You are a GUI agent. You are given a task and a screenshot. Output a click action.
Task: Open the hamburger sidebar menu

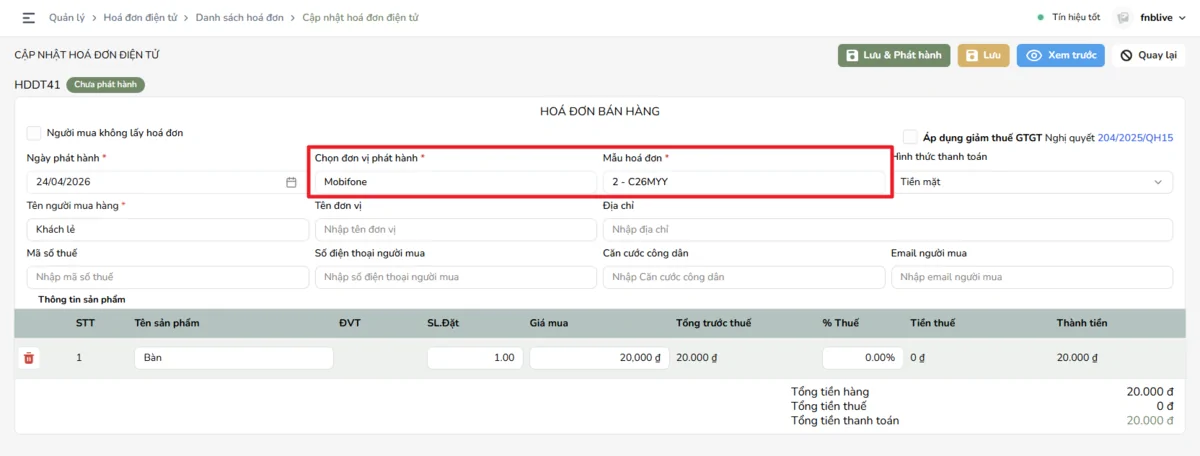pos(28,18)
